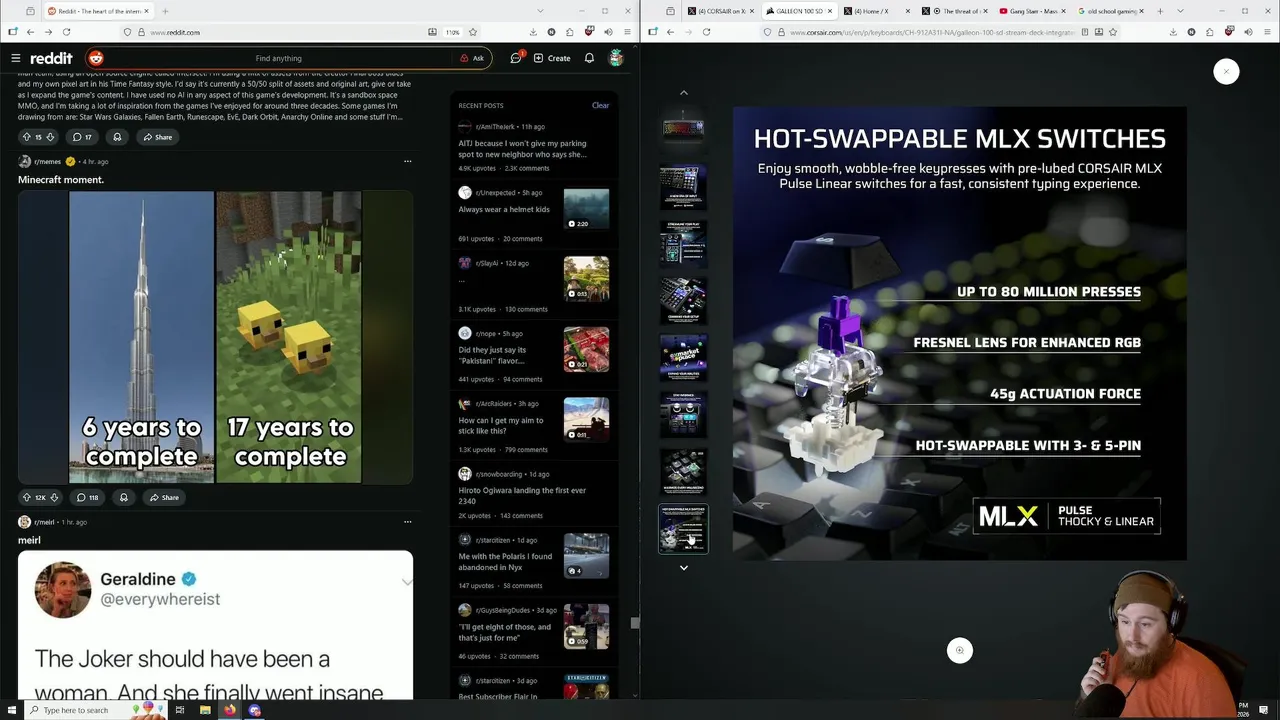This screenshot has height=720, width=1280.
Task: Open Reddit notifications bell
Action: [x=589, y=58]
